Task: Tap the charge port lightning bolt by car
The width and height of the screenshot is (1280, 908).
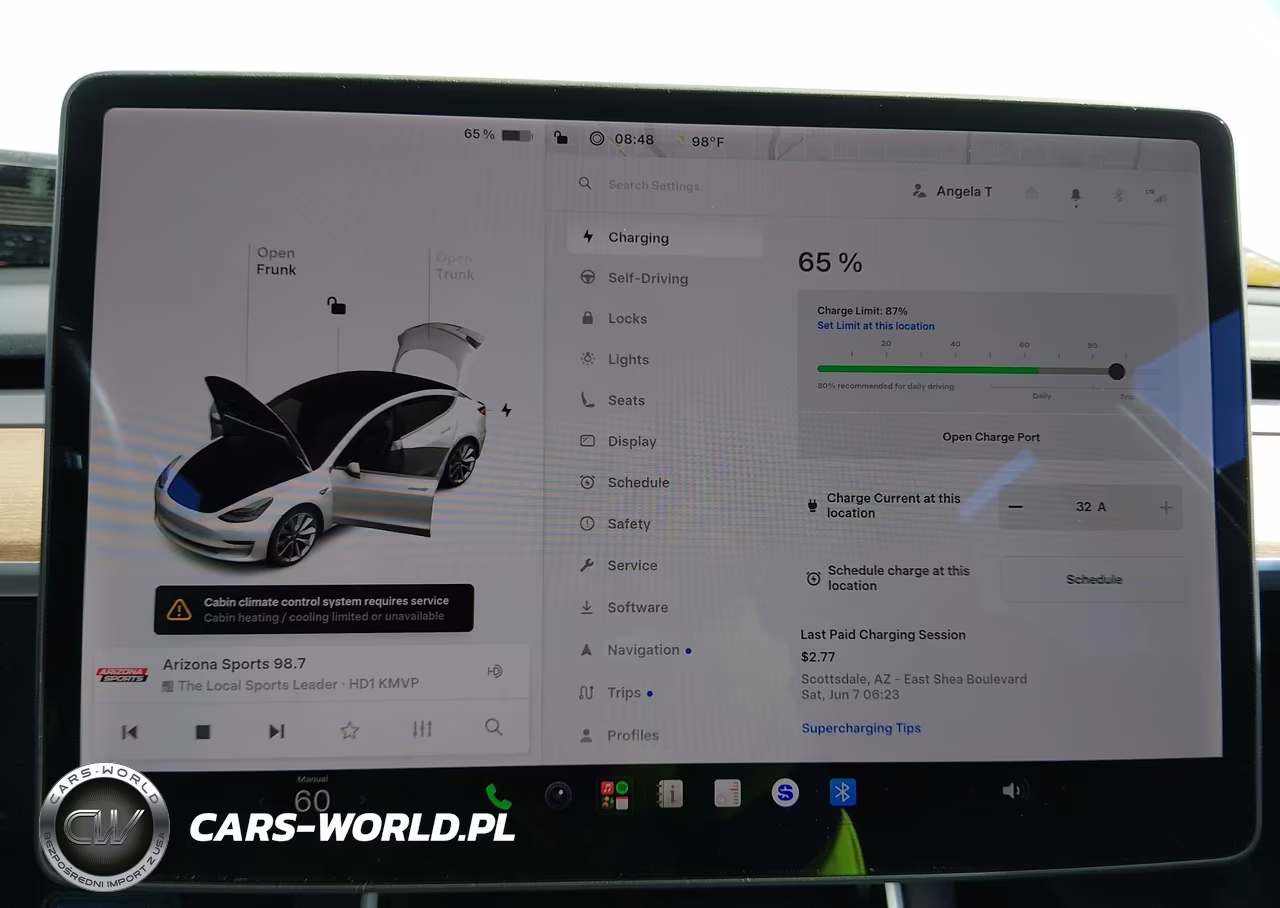Action: click(506, 410)
